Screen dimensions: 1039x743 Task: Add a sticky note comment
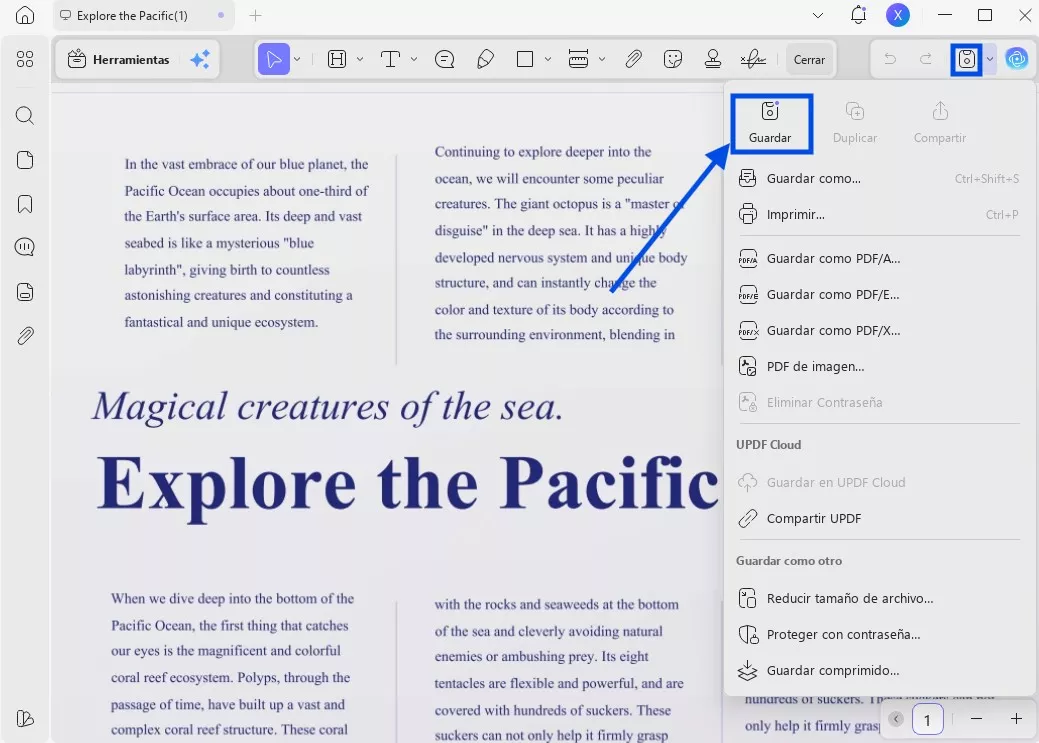pos(444,60)
